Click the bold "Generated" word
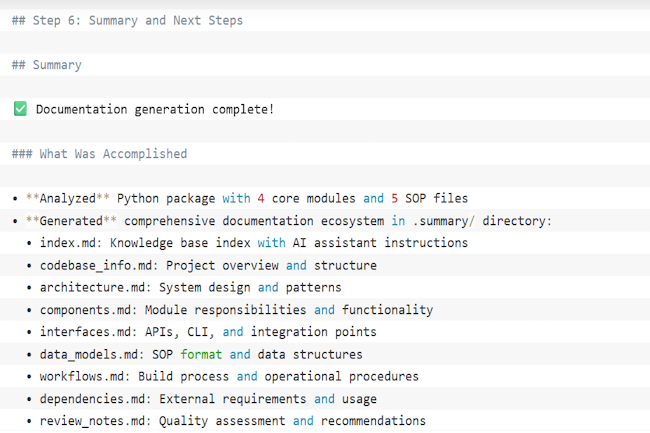Image resolution: width=650 pixels, height=433 pixels. [71, 220]
